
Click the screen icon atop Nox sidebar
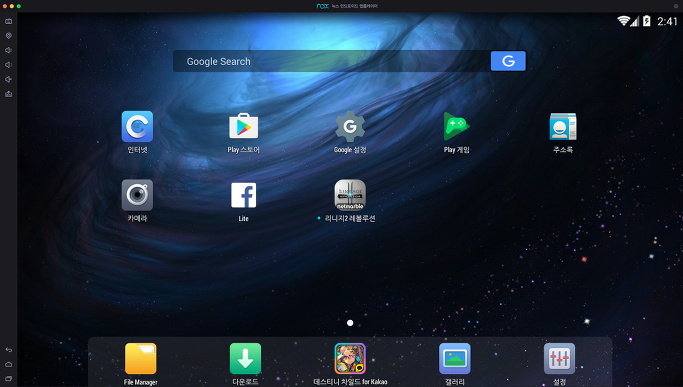click(8, 21)
